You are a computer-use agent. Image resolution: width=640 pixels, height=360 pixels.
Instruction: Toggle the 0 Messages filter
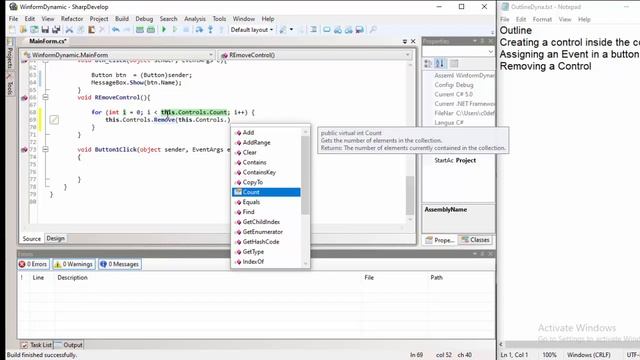point(120,264)
